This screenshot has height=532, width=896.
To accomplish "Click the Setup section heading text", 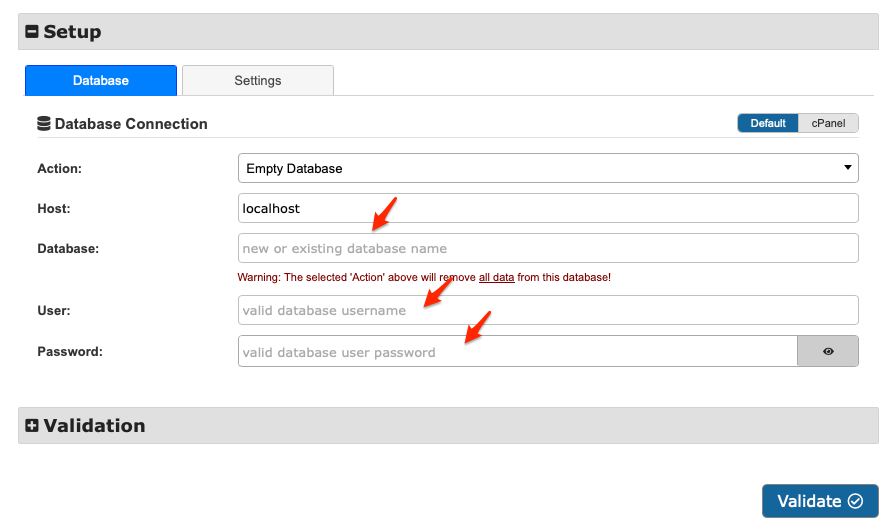I will click(x=72, y=32).
